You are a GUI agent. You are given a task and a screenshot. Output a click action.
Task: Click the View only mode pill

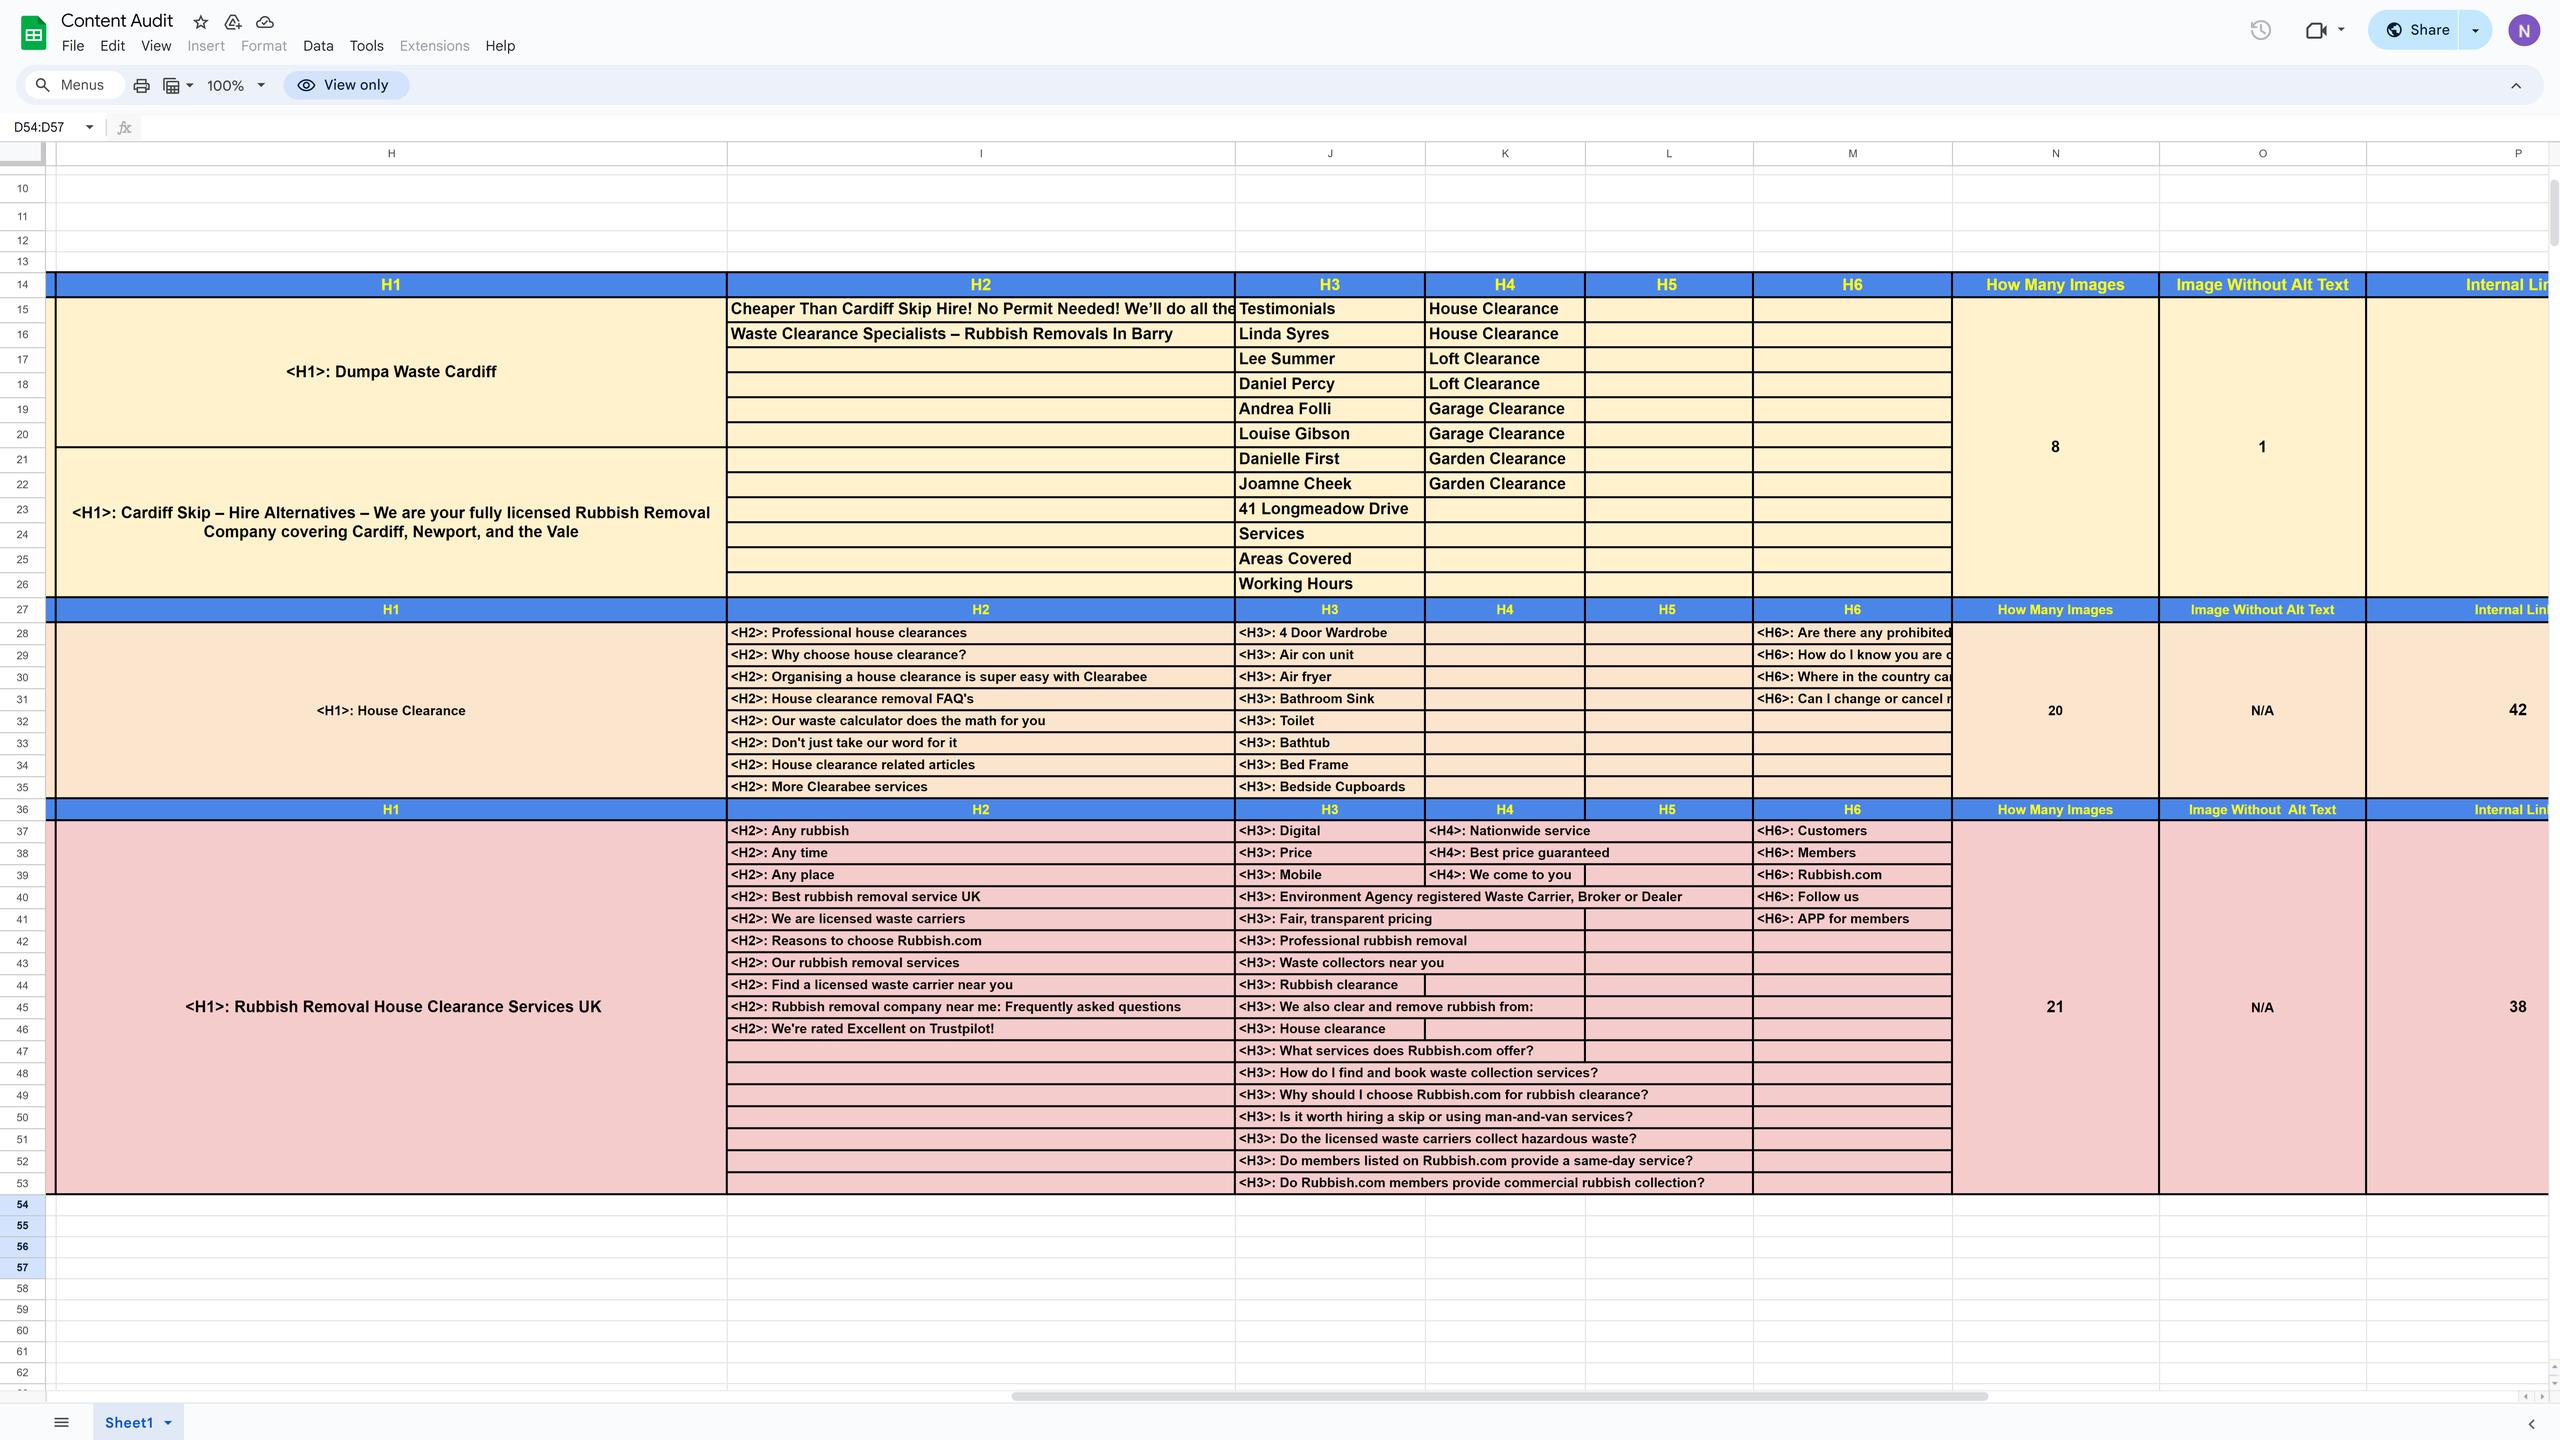[x=345, y=85]
